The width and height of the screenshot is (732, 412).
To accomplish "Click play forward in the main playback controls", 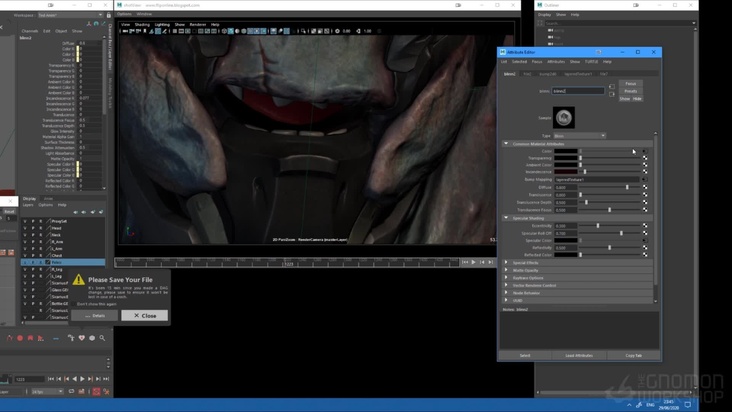I will coord(82,379).
